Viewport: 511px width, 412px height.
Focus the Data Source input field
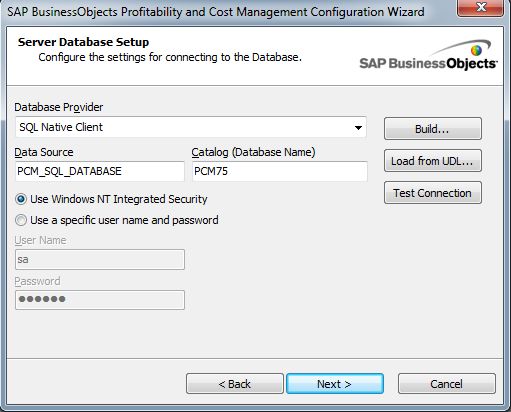point(100,171)
